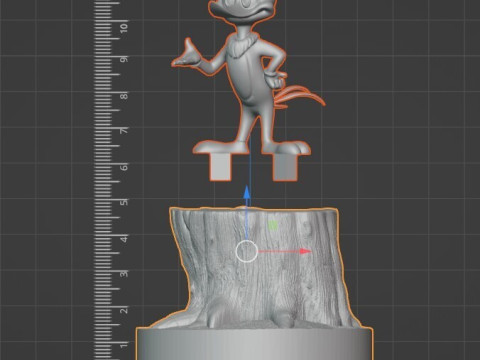This screenshot has width=480, height=360.
Task: Click the red X-axis move gizmo arrow
Action: pyautogui.click(x=305, y=251)
